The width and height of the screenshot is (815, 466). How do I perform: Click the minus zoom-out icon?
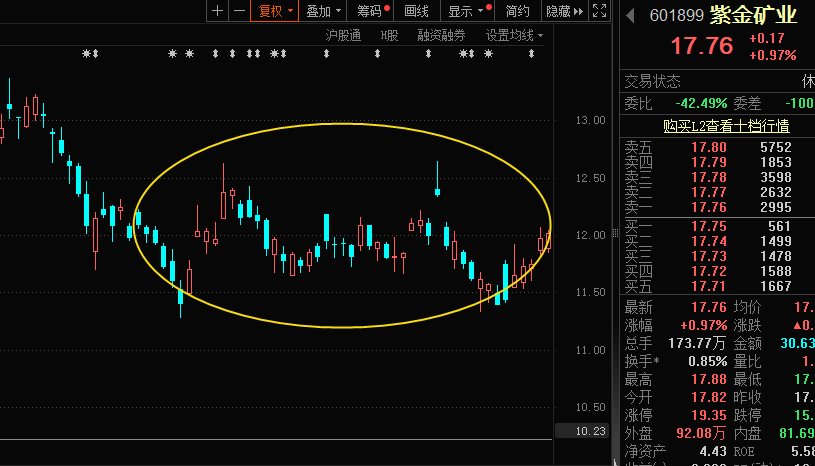pyautogui.click(x=238, y=11)
